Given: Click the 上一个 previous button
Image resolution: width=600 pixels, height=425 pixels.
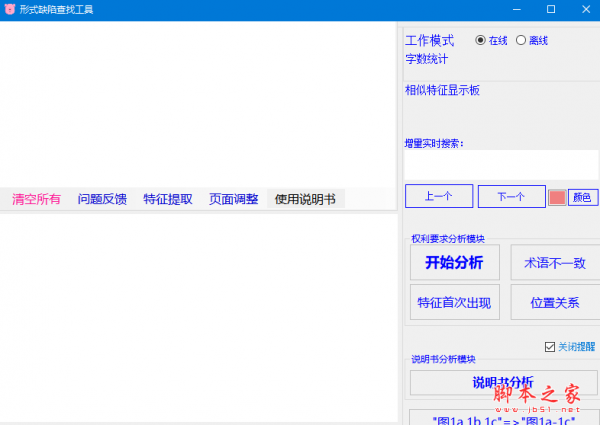Looking at the screenshot, I should (439, 196).
